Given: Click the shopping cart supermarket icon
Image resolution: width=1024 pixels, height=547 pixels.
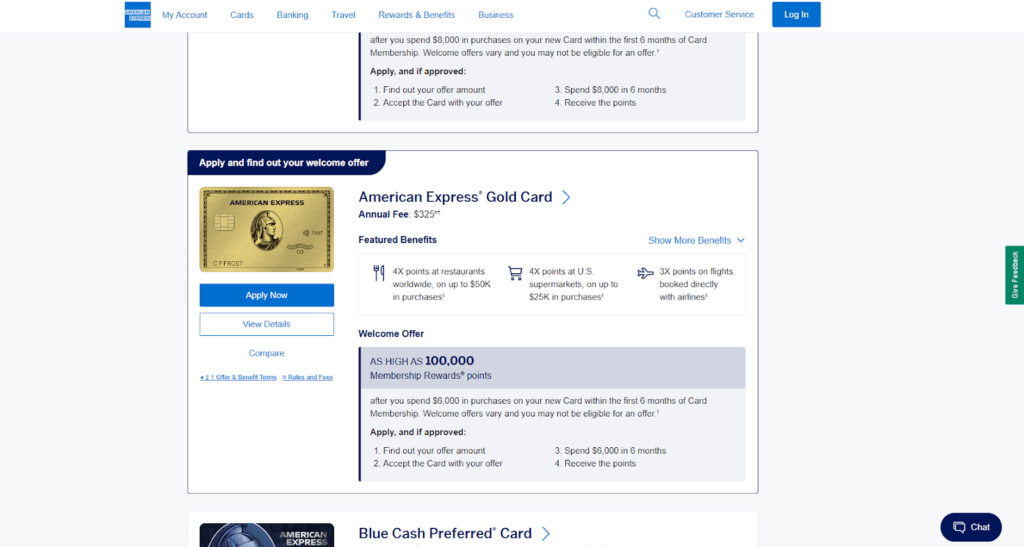Looking at the screenshot, I should (x=515, y=272).
